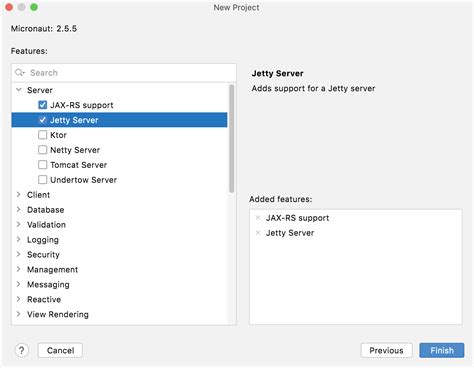474x368 pixels.
Task: Select the 'Netty Server' feature label
Action: pos(75,150)
